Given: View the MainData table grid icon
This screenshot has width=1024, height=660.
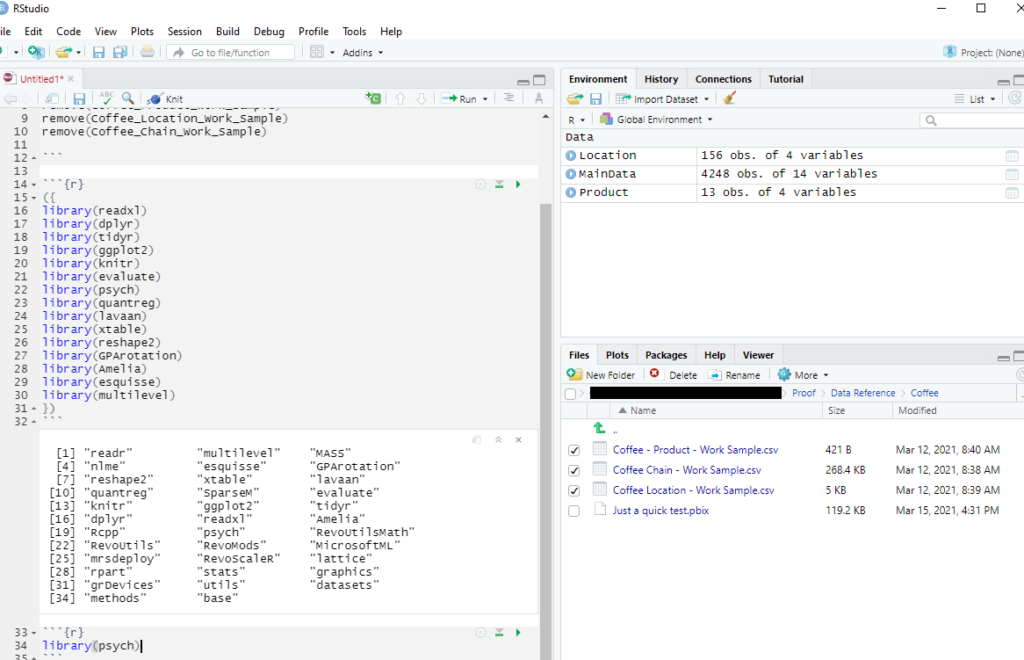Looking at the screenshot, I should coord(1011,174).
